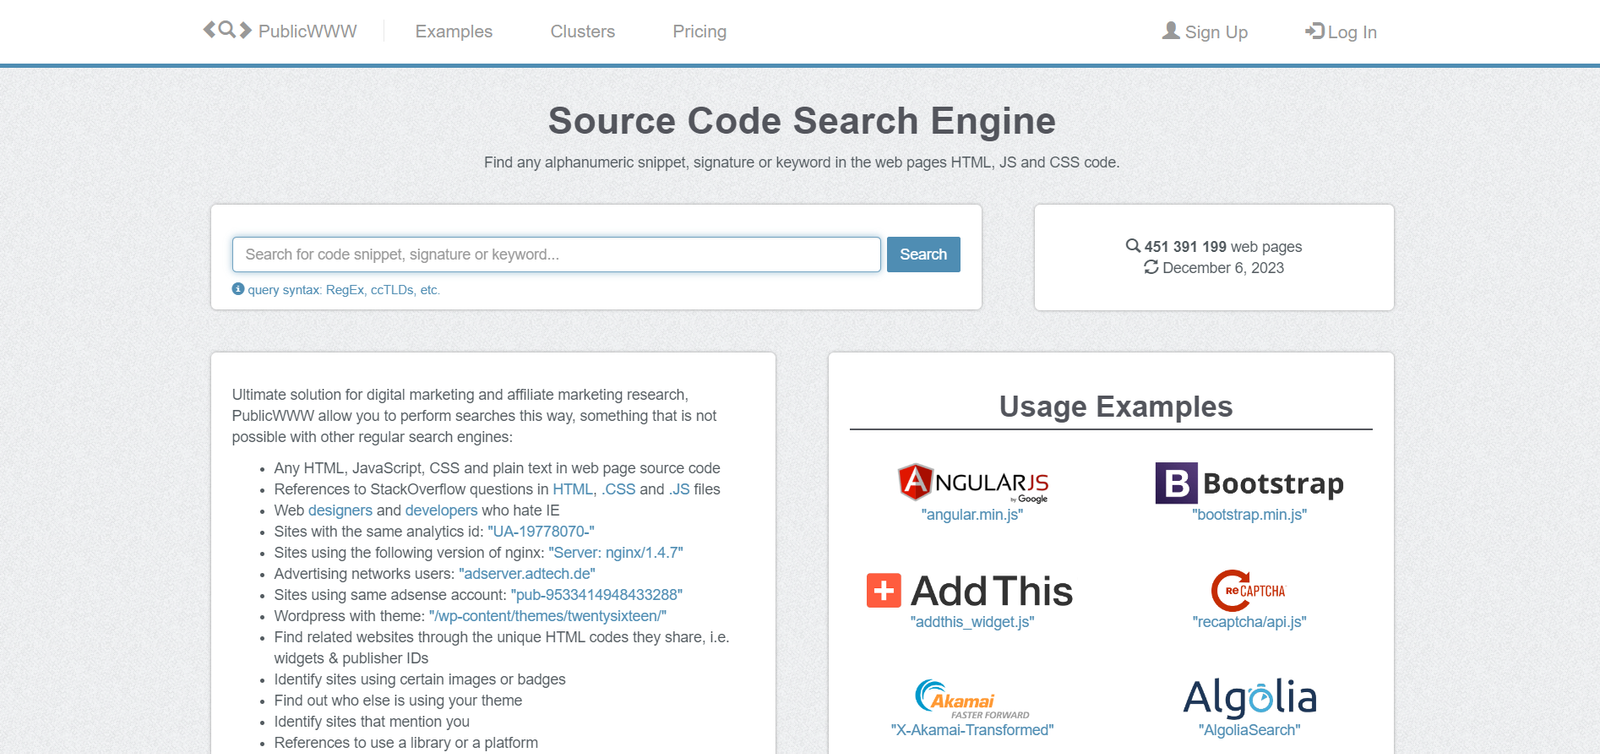
Task: Open the query syntax RegEx help link
Action: pyautogui.click(x=343, y=290)
